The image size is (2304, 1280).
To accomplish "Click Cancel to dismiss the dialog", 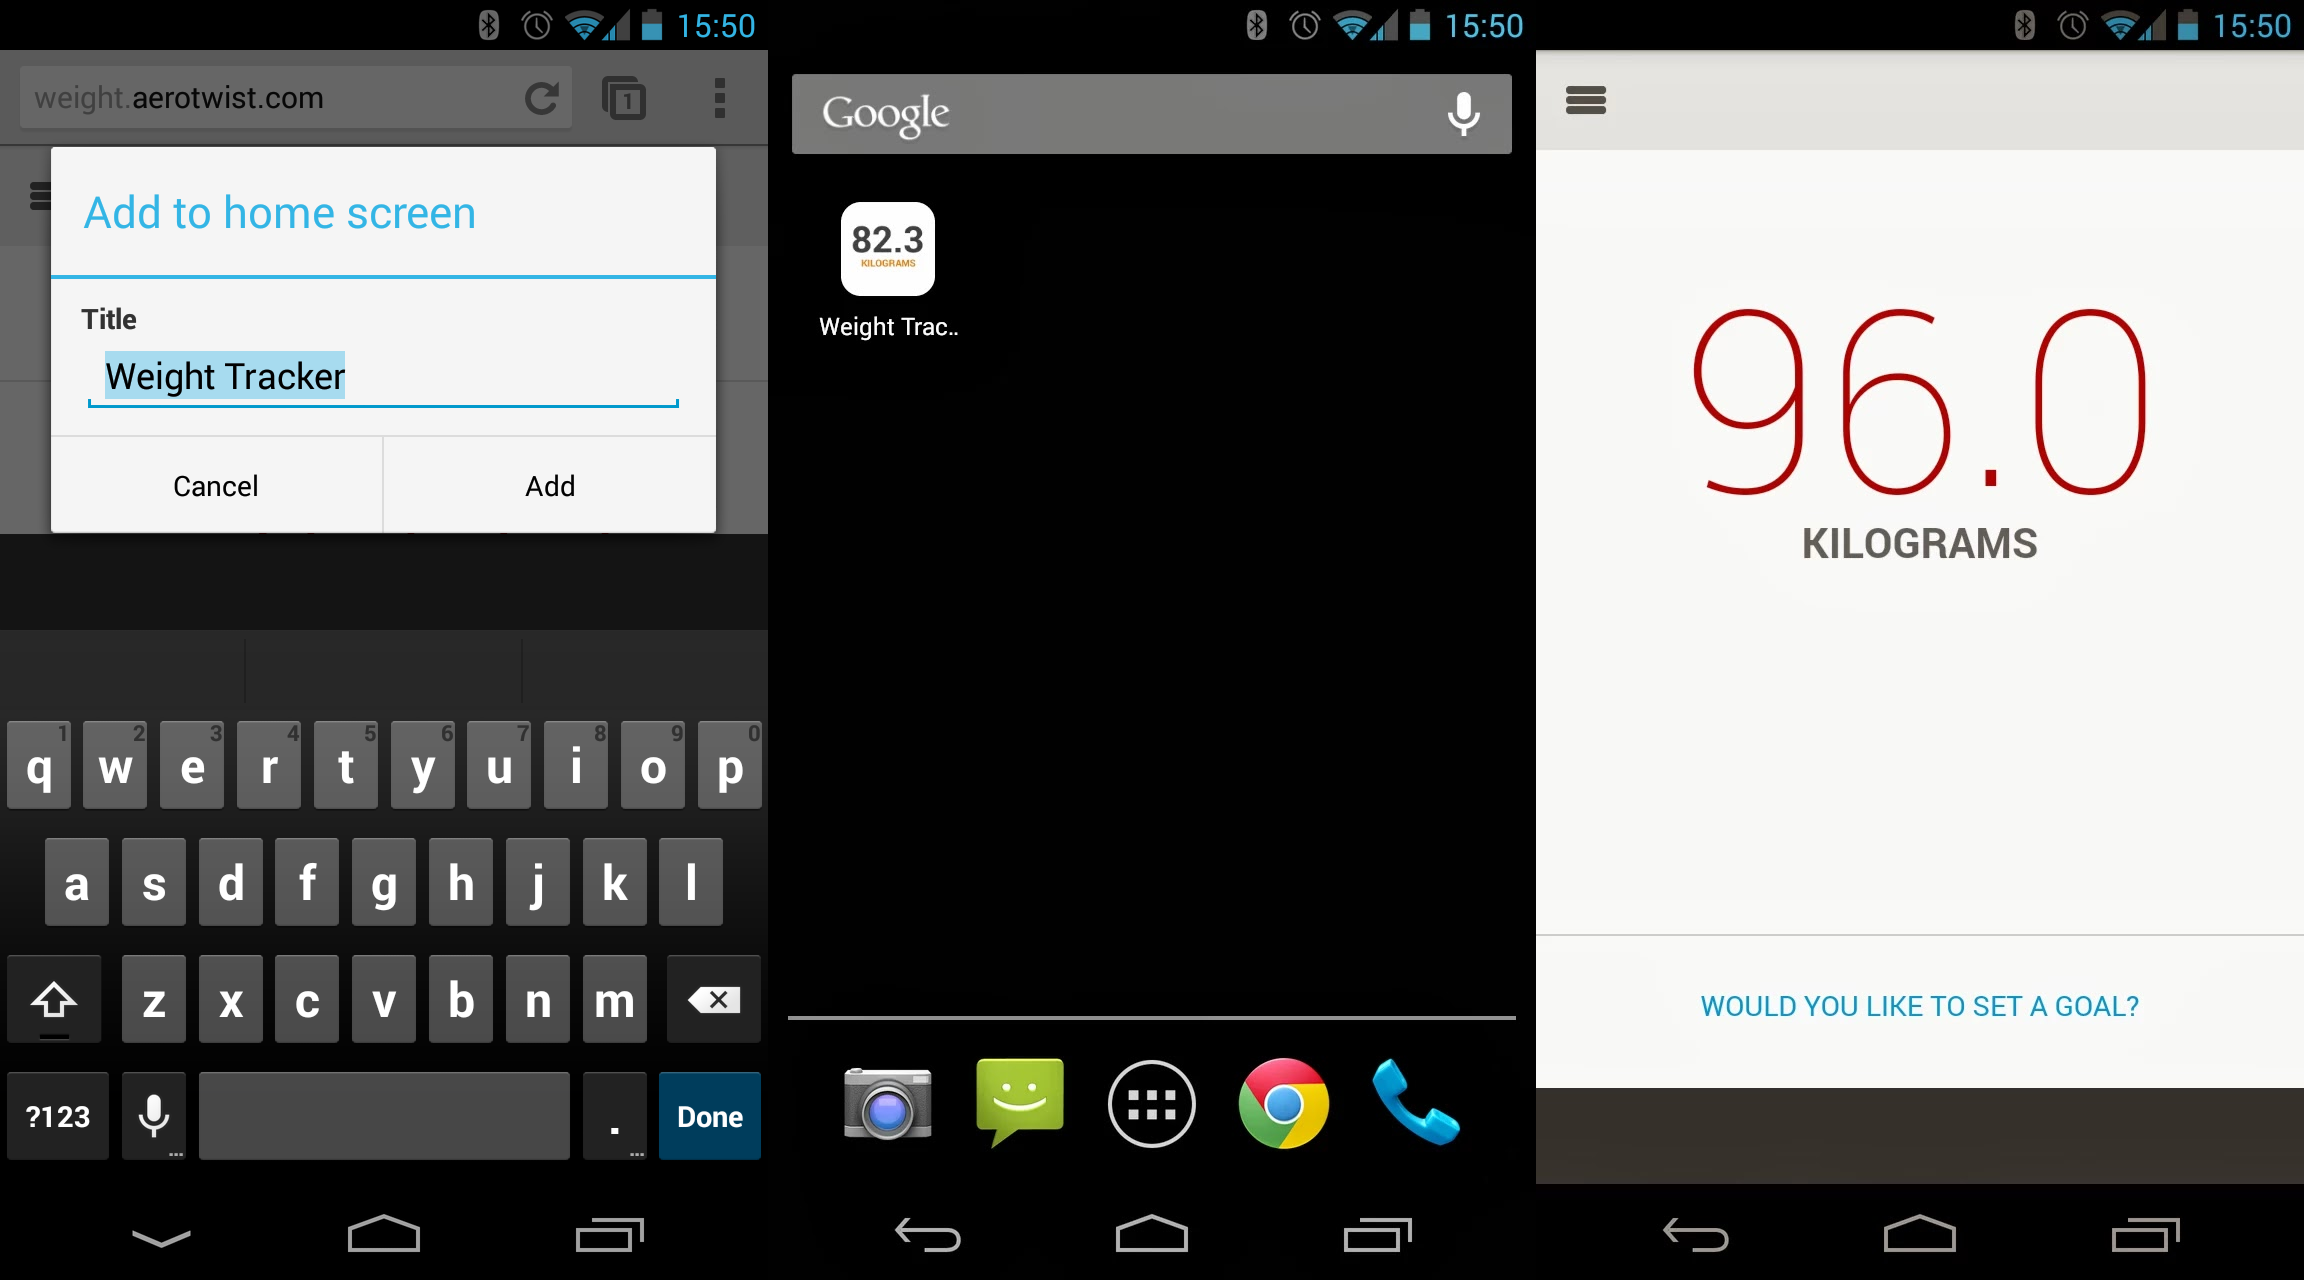I will (216, 484).
